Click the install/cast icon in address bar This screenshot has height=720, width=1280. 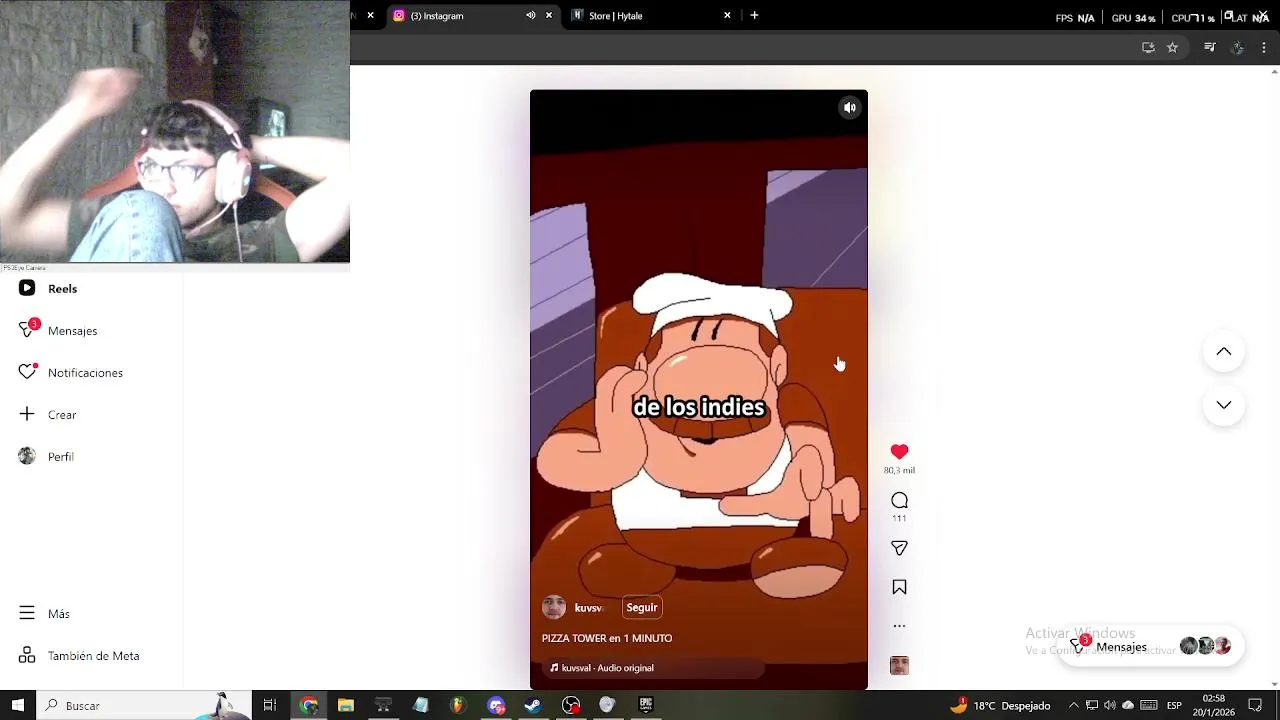pos(1148,47)
